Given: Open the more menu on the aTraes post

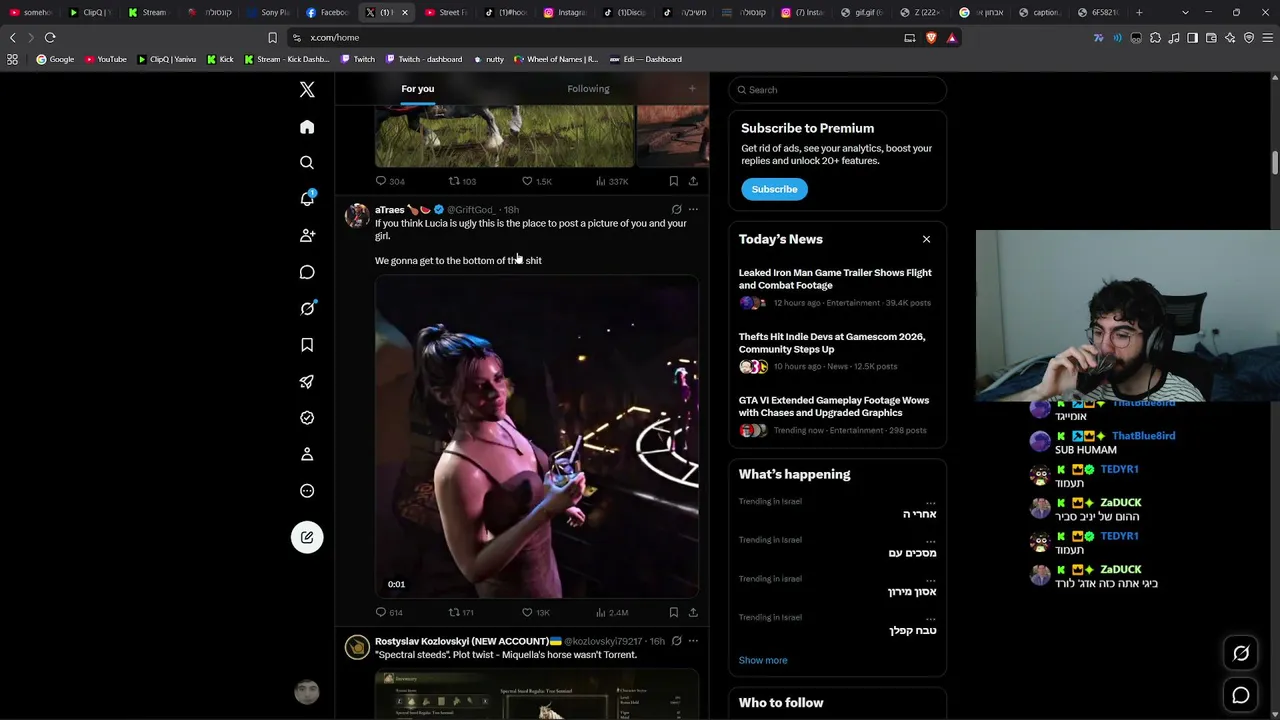Looking at the screenshot, I should pos(693,210).
